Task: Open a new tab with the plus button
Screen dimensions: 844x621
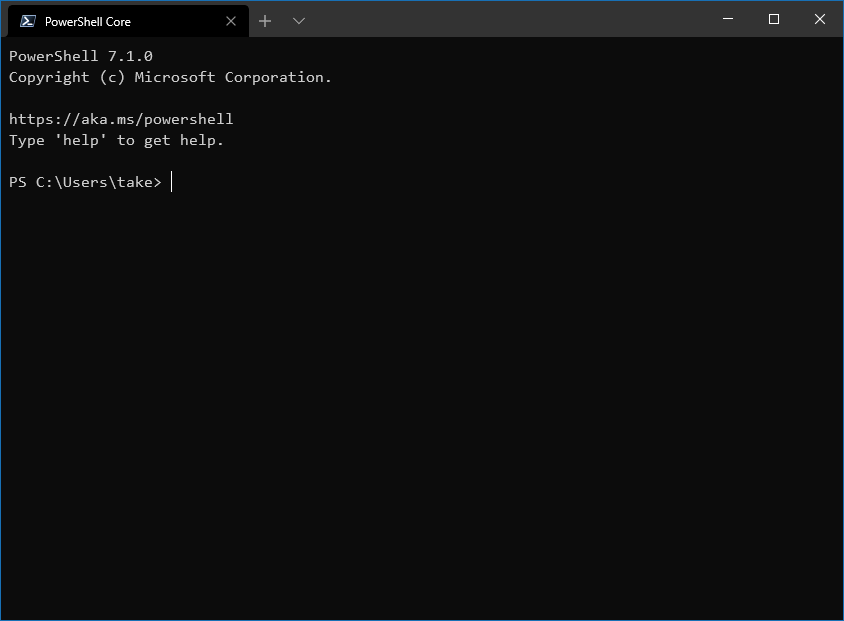Action: click(x=265, y=21)
